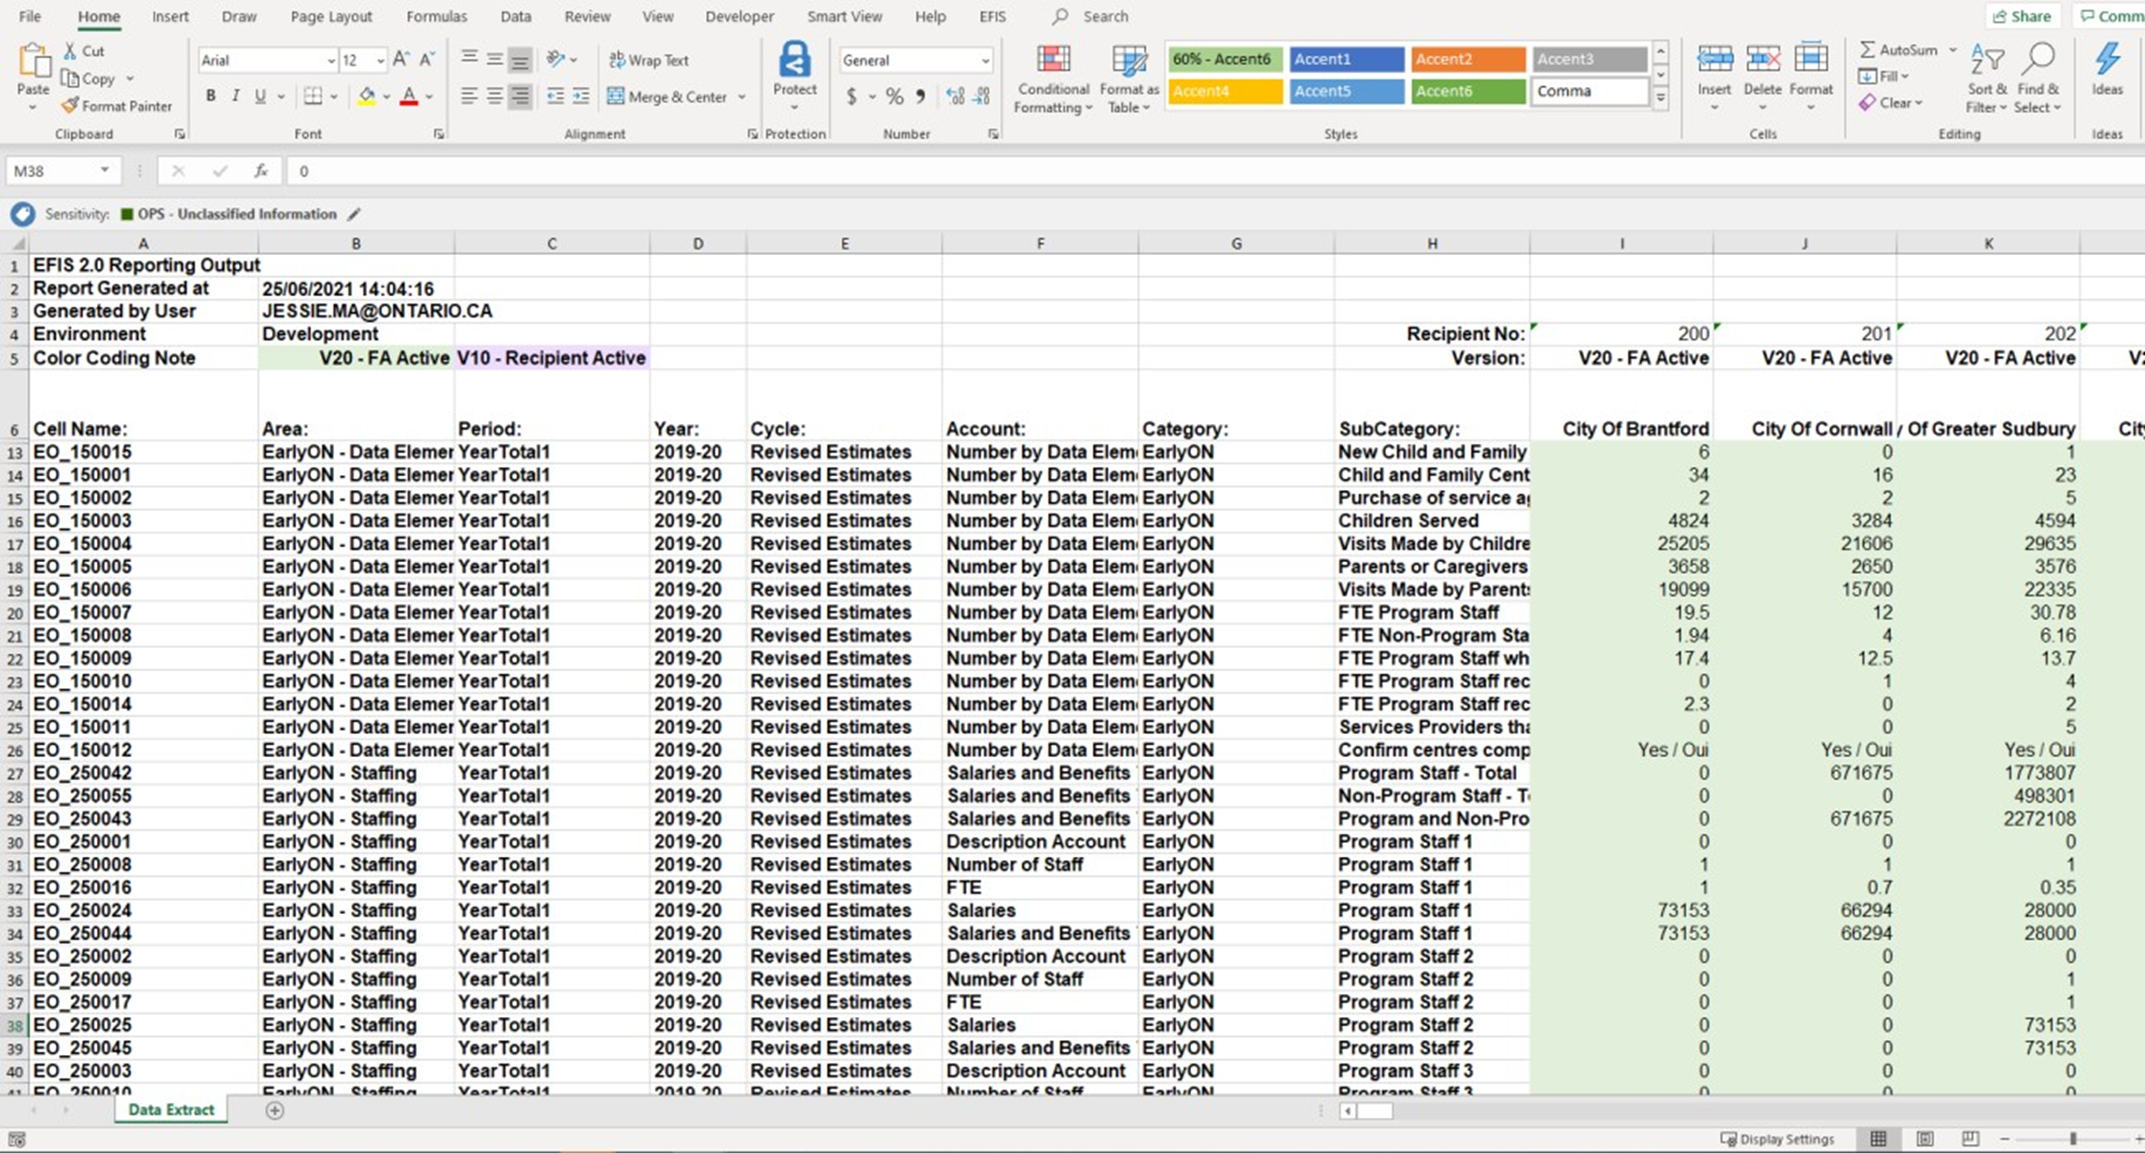Open the Name Box dropdown arrow

tap(104, 171)
